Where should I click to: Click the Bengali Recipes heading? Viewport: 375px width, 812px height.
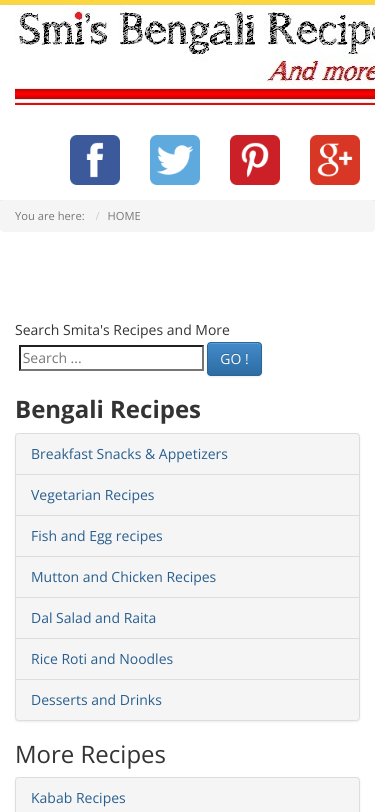tap(108, 410)
